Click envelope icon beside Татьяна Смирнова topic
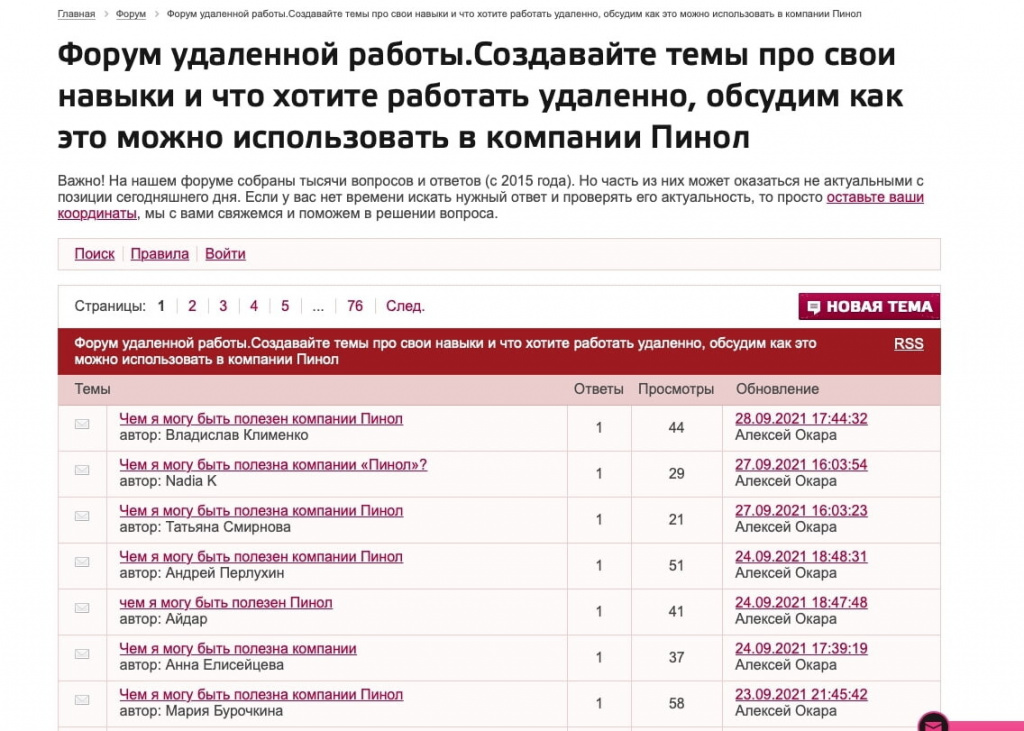The width and height of the screenshot is (1024, 731). (82, 516)
